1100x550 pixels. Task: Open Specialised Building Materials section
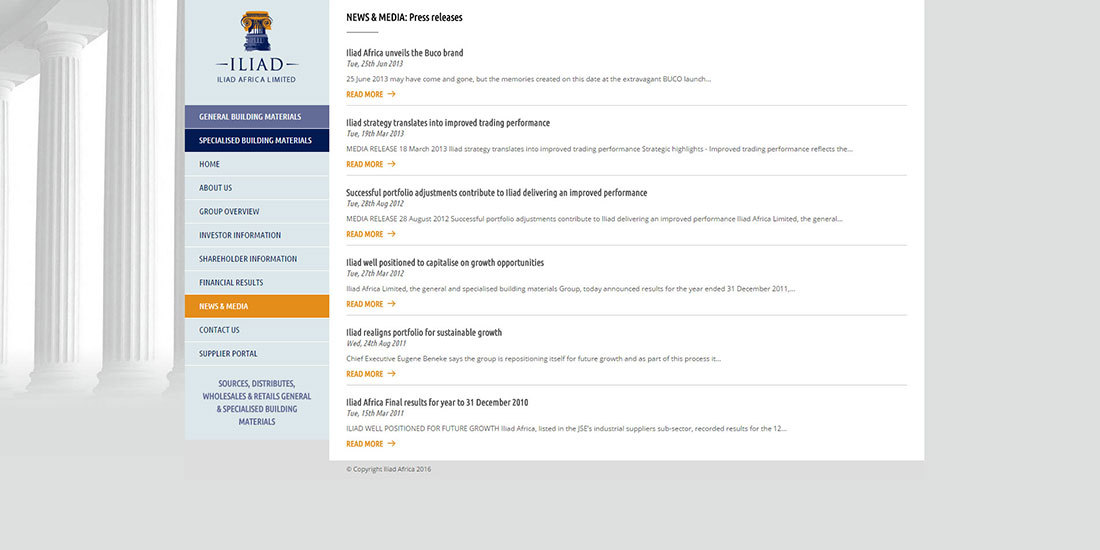256,141
